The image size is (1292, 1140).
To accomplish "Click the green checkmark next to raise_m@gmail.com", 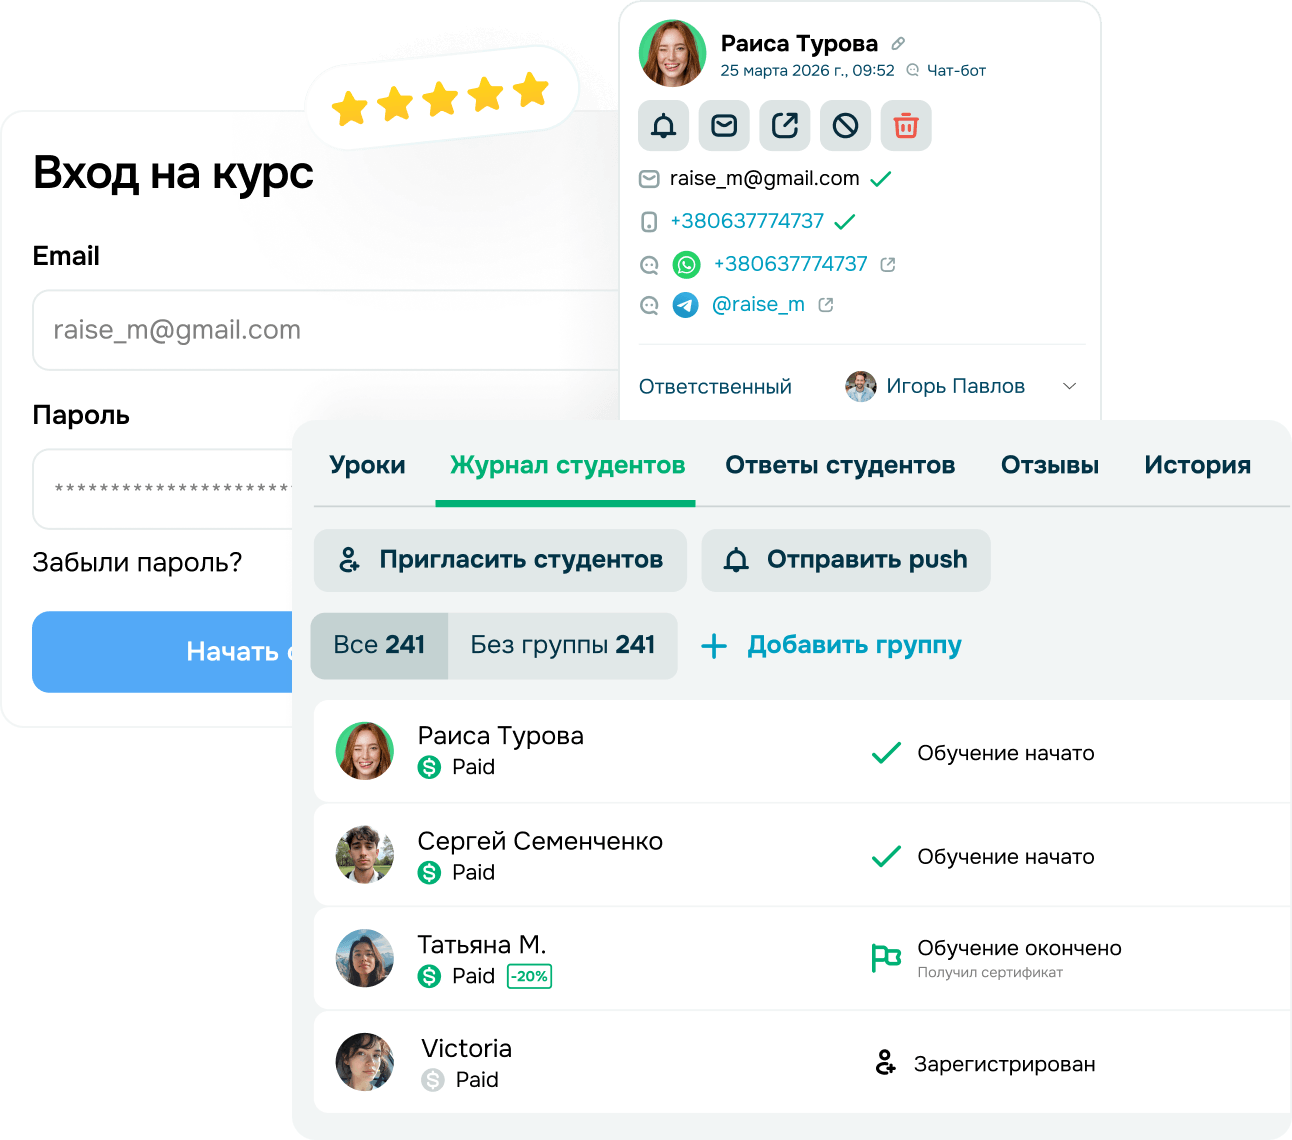I will point(881,179).
